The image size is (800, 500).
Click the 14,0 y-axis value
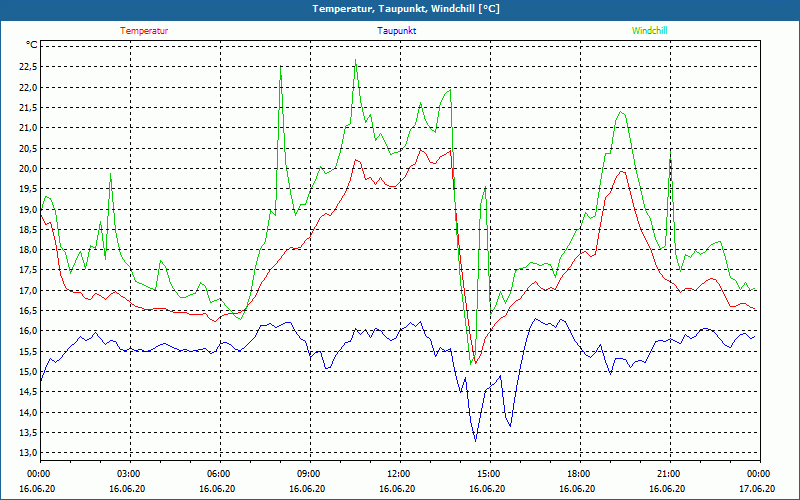tap(29, 413)
